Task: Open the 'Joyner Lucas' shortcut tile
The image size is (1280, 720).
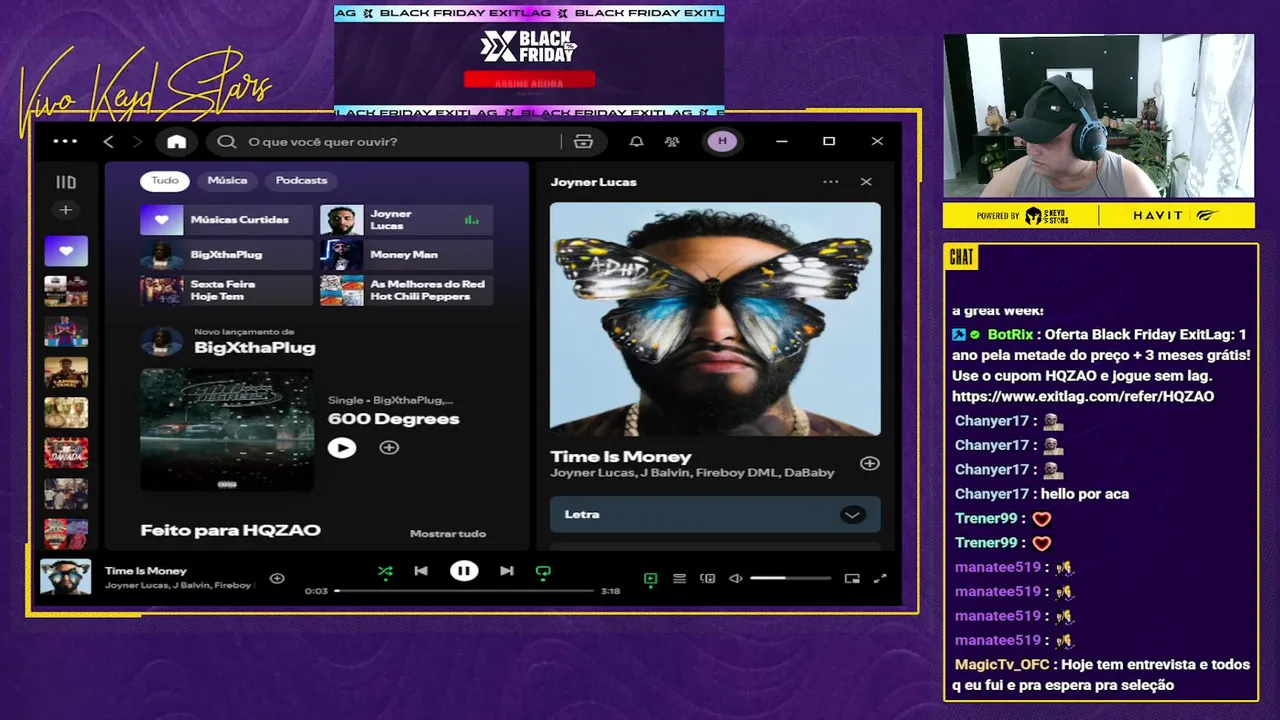Action: (x=406, y=220)
